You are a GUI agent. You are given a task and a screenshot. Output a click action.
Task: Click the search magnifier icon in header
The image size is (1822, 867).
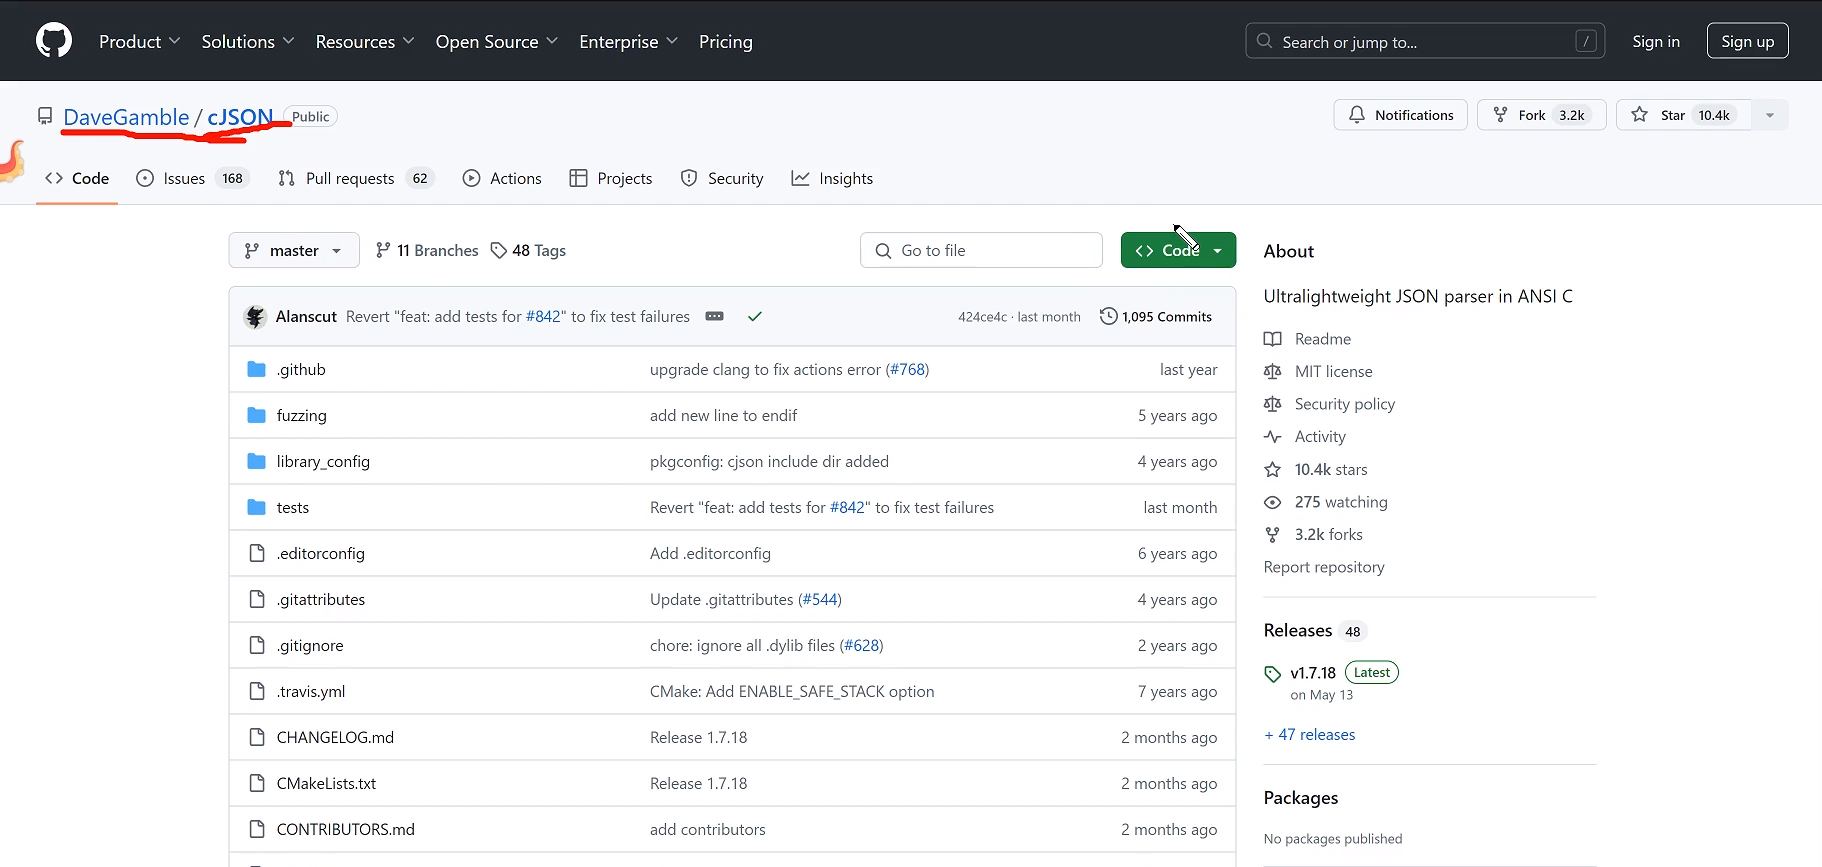point(1265,41)
